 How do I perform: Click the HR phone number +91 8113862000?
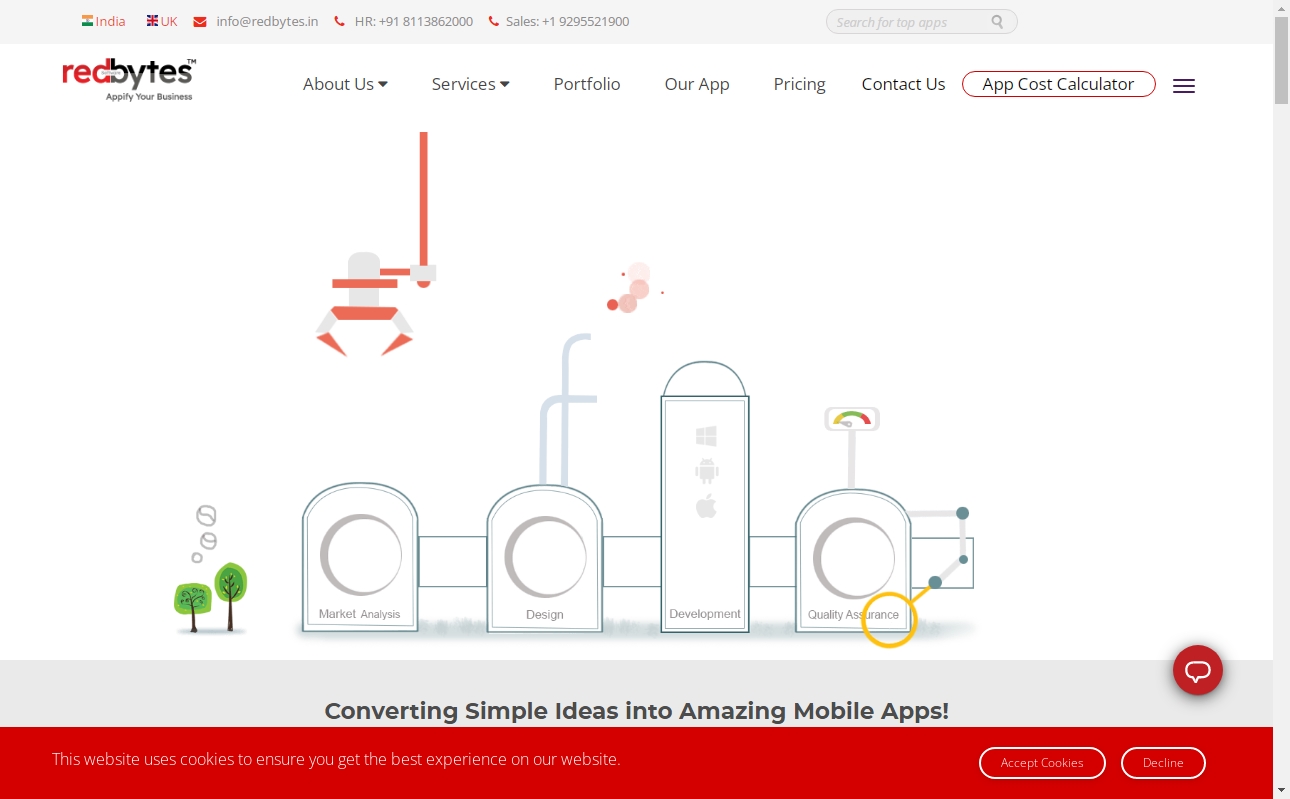(x=413, y=21)
